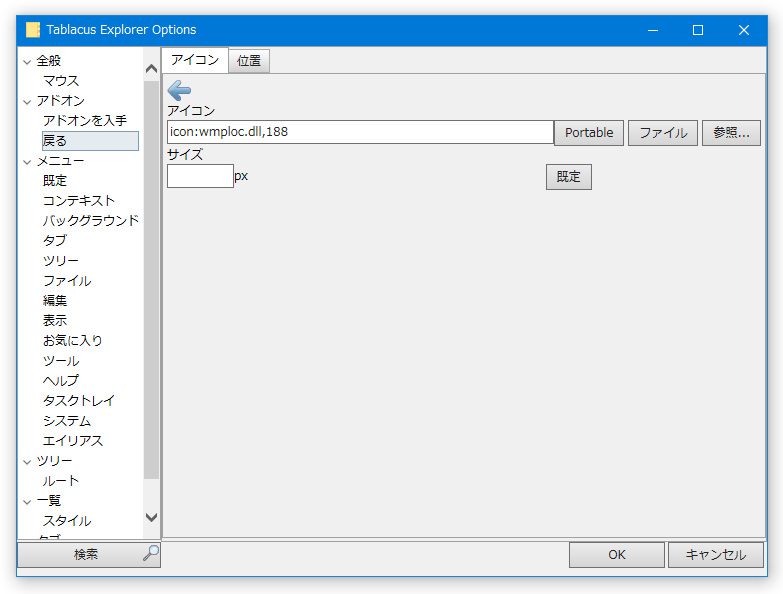Collapse the アドオン tree section

click(27, 102)
